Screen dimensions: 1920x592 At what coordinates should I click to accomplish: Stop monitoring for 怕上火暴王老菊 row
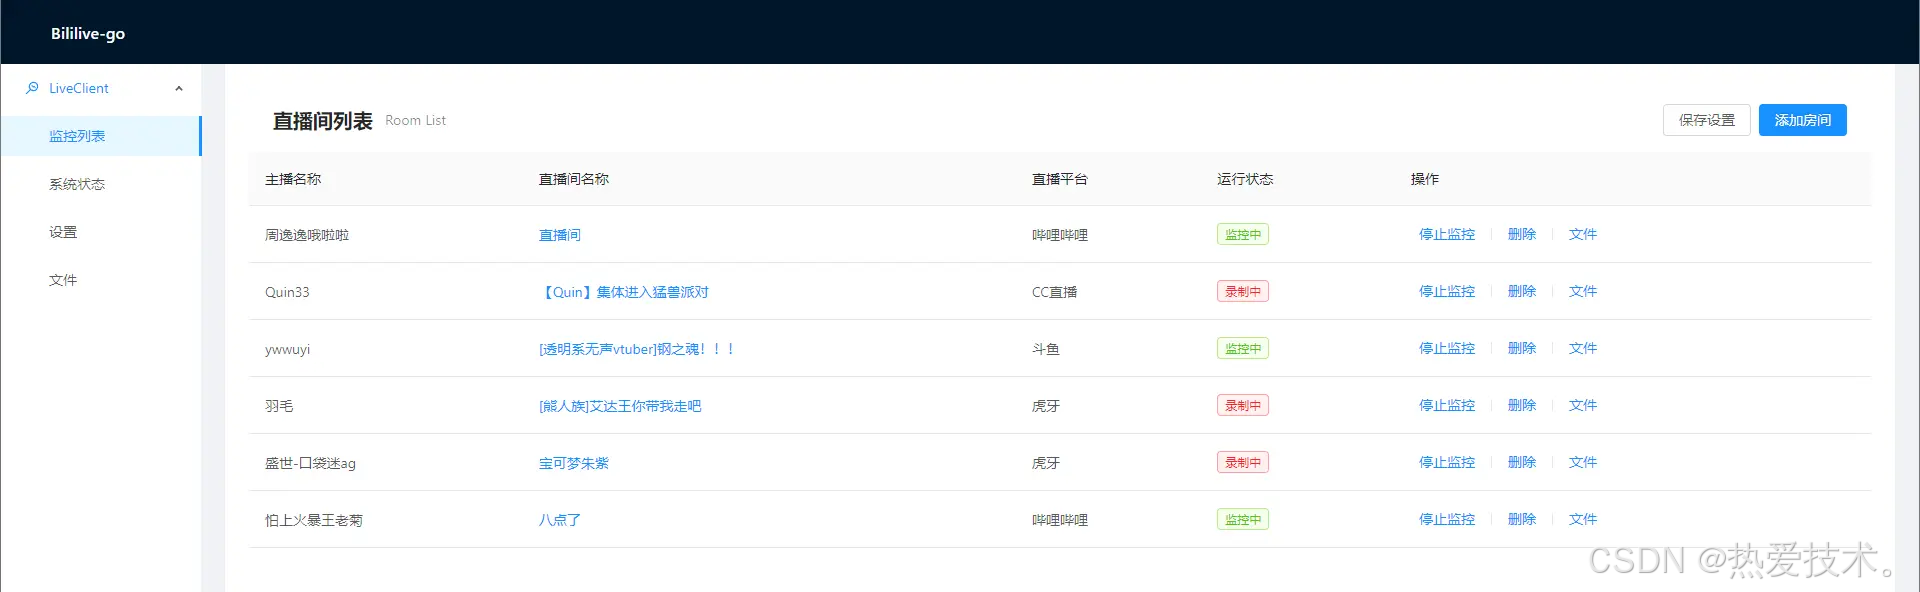point(1447,519)
